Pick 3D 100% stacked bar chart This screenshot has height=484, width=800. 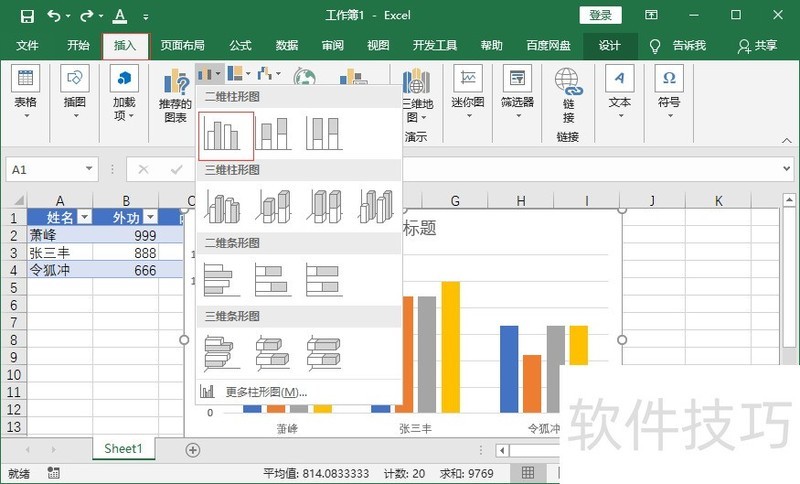coord(324,353)
